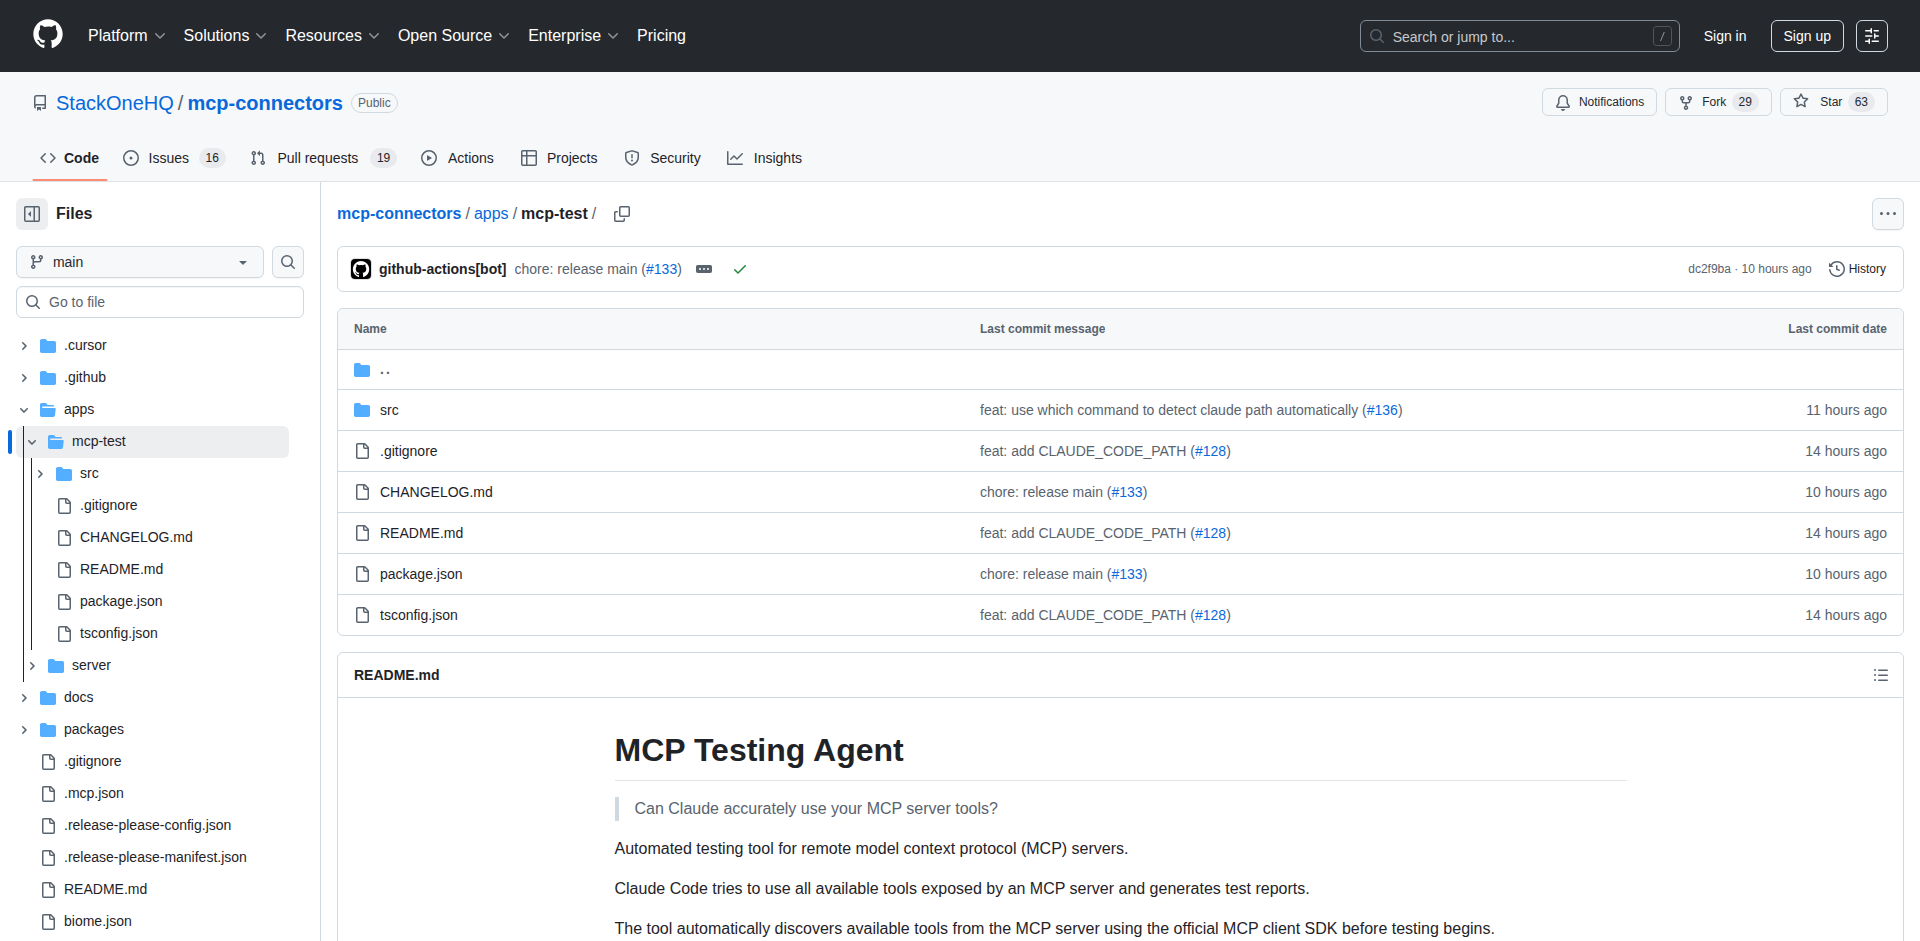This screenshot has width=1920, height=941.
Task: Switch to the Issues tab
Action: pos(174,158)
